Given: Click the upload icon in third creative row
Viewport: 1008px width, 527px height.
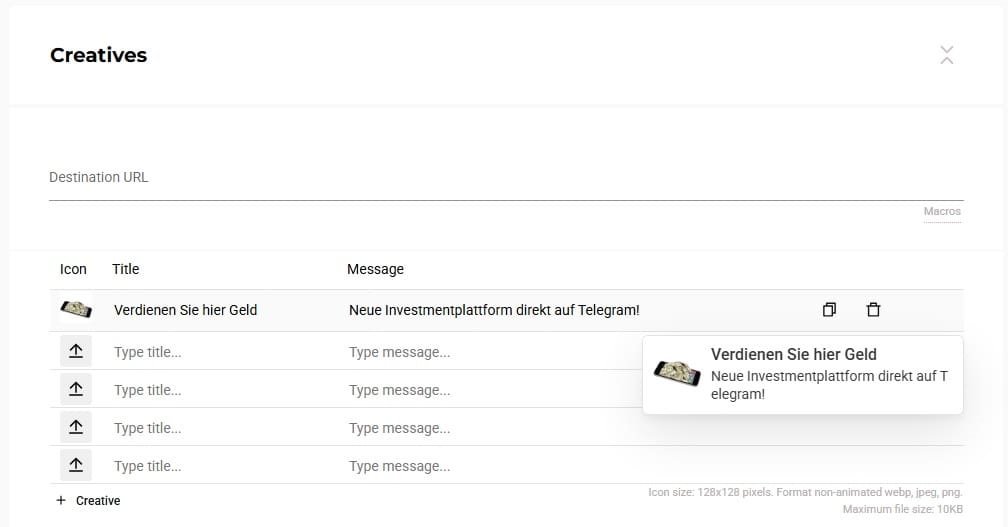Looking at the screenshot, I should tap(76, 389).
